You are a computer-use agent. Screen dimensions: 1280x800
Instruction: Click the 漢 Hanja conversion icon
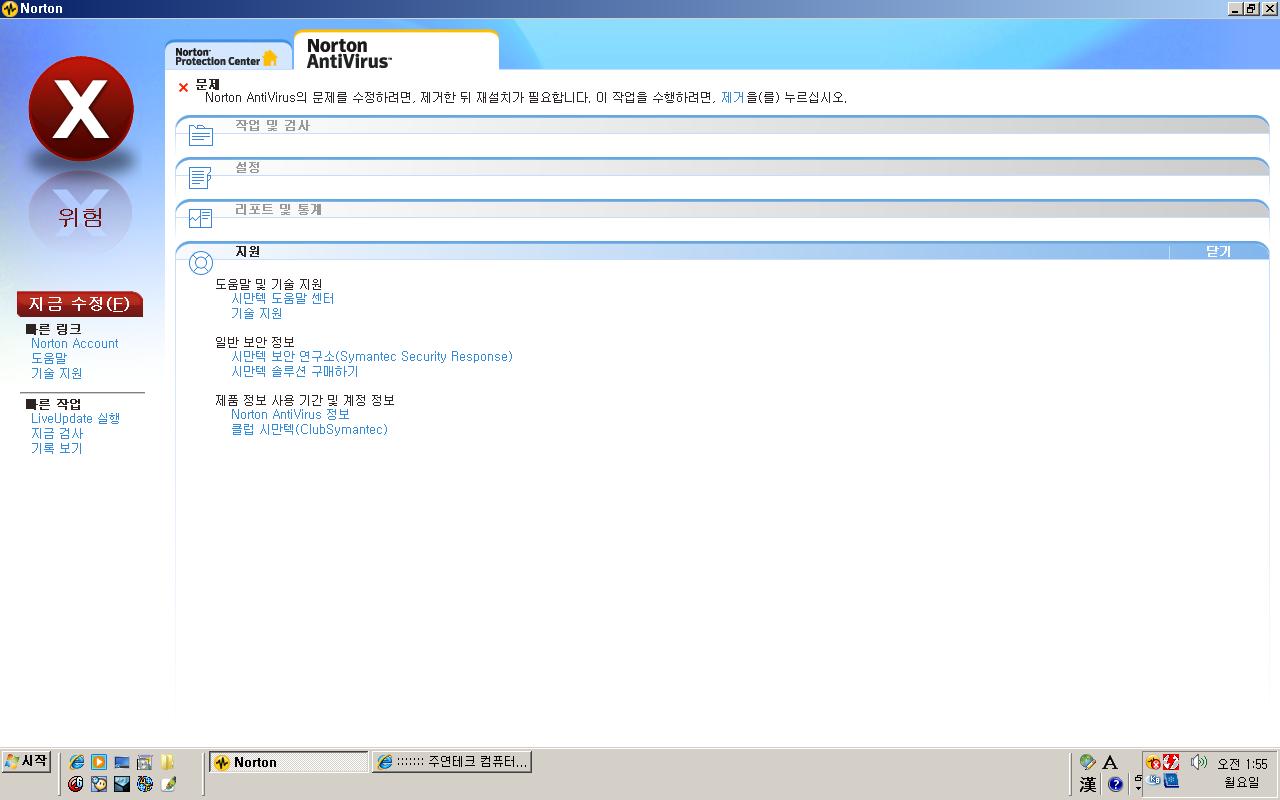pyautogui.click(x=1088, y=784)
